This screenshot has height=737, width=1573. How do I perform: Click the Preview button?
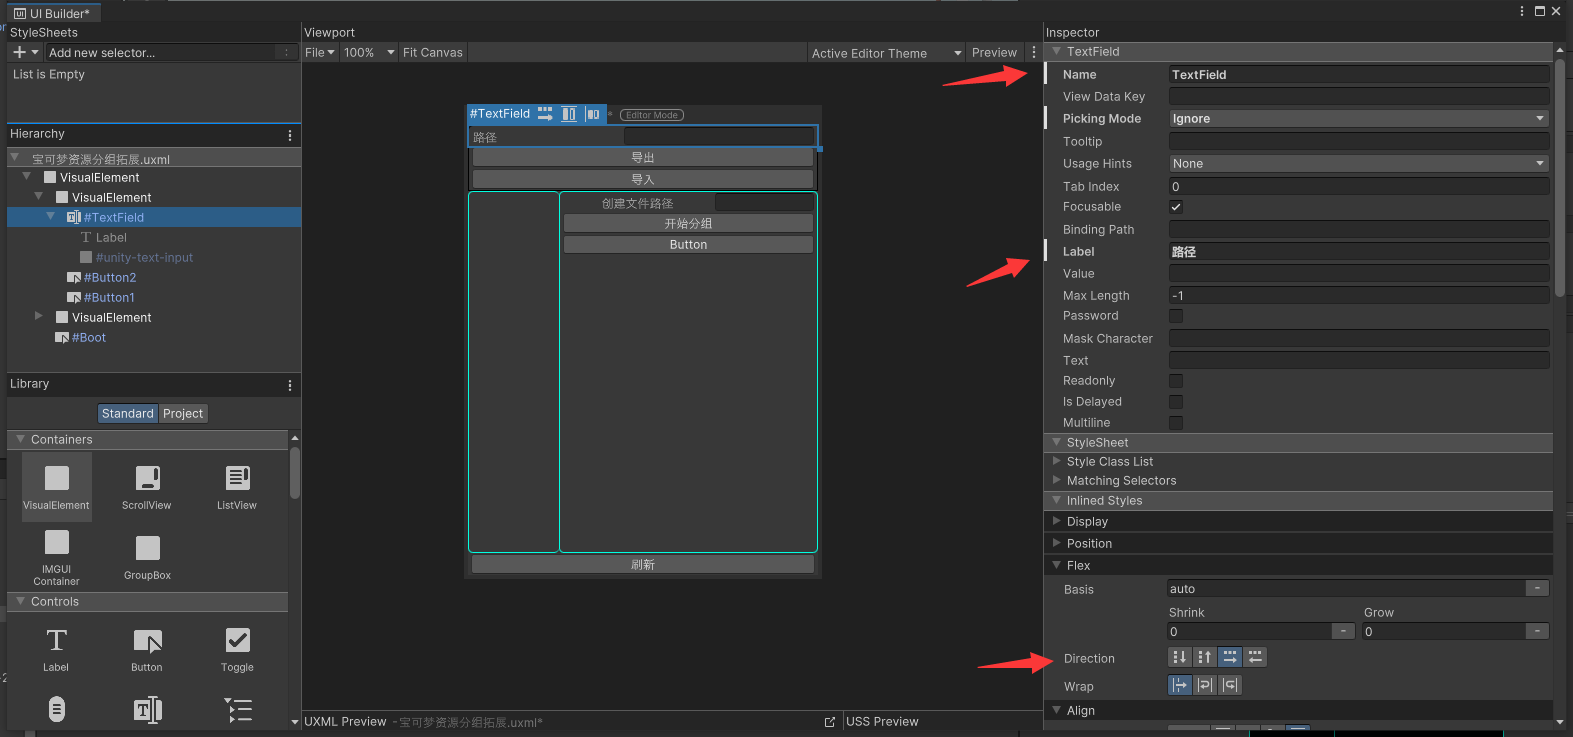pos(994,53)
